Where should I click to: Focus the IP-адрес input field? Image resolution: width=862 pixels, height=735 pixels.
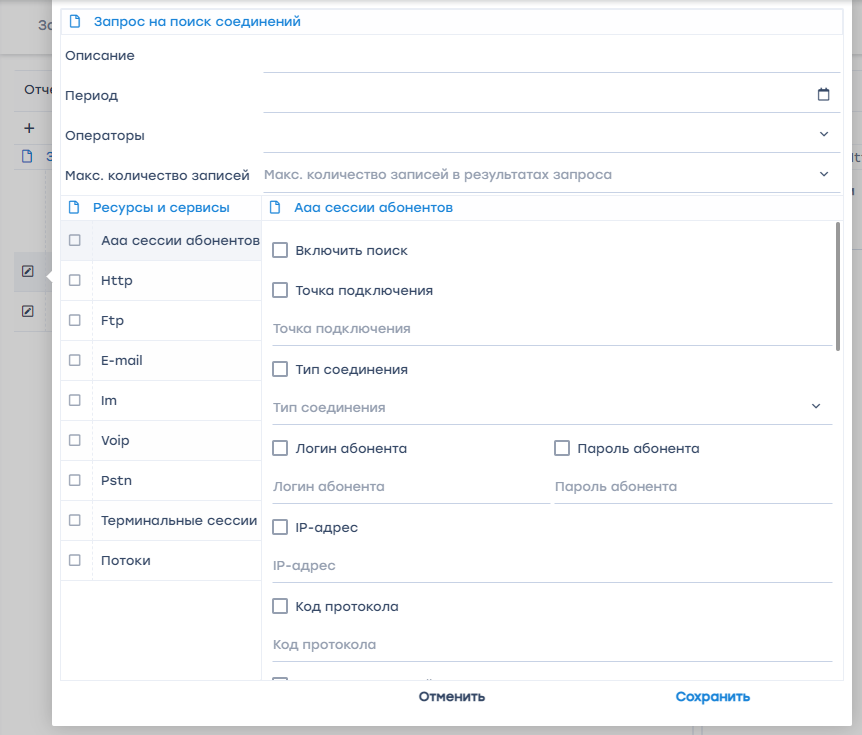(552, 566)
